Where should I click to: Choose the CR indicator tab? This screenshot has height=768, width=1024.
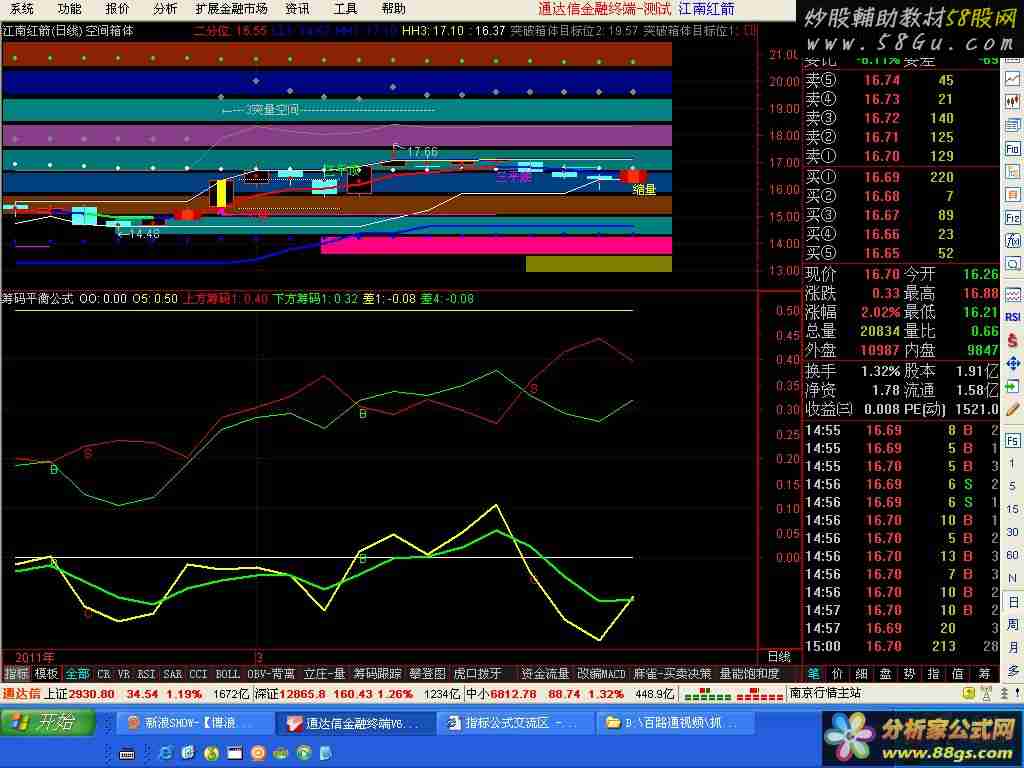tap(104, 673)
